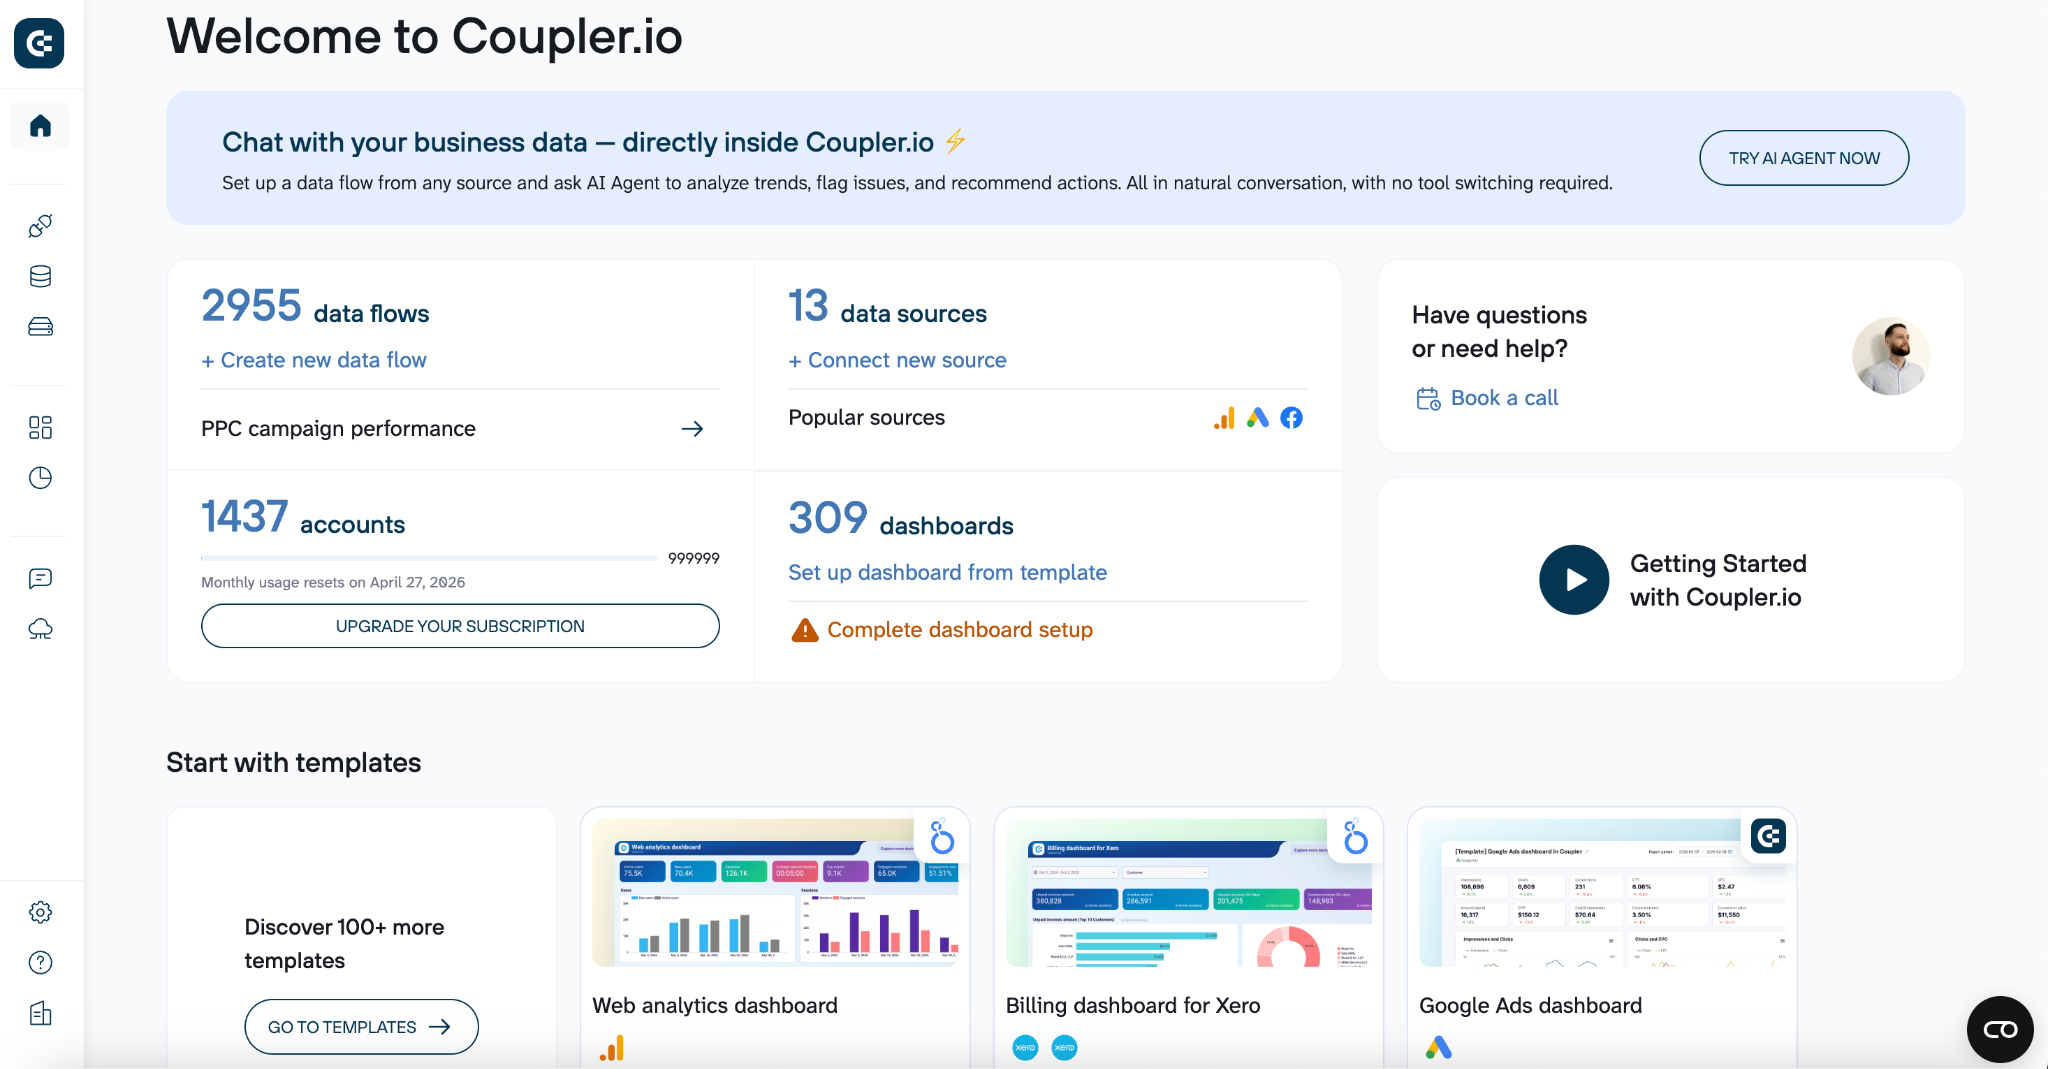
Task: Click second Xero icon under Billing dashboard
Action: 1065,1048
